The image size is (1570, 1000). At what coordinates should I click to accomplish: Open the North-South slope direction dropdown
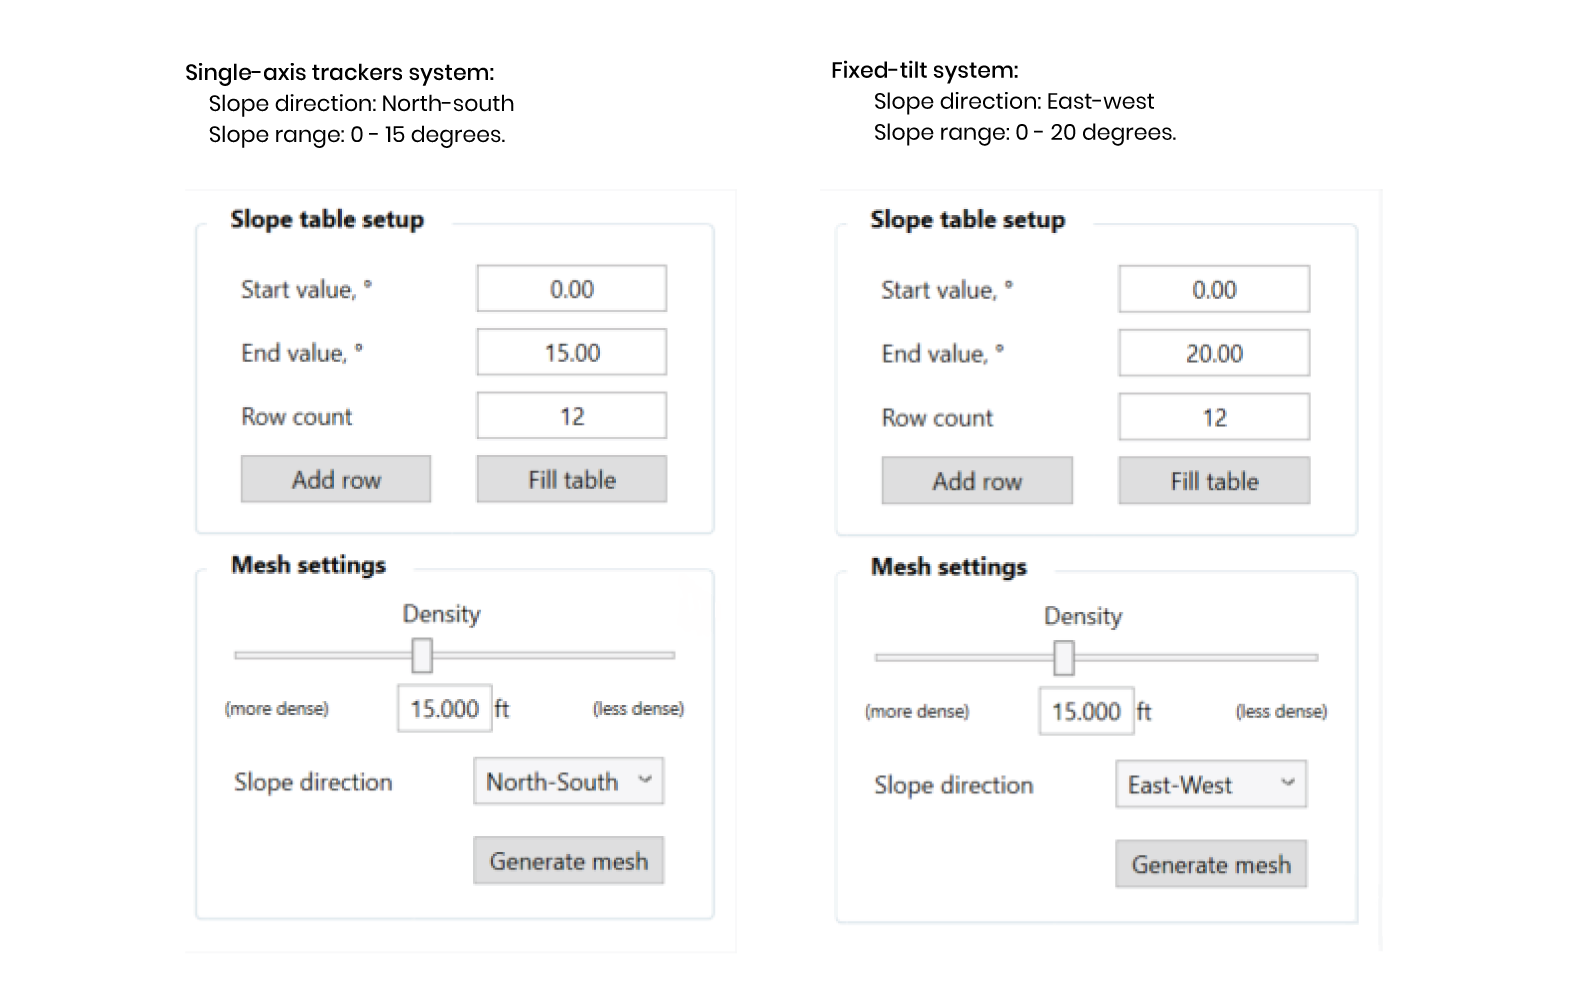coord(568,781)
